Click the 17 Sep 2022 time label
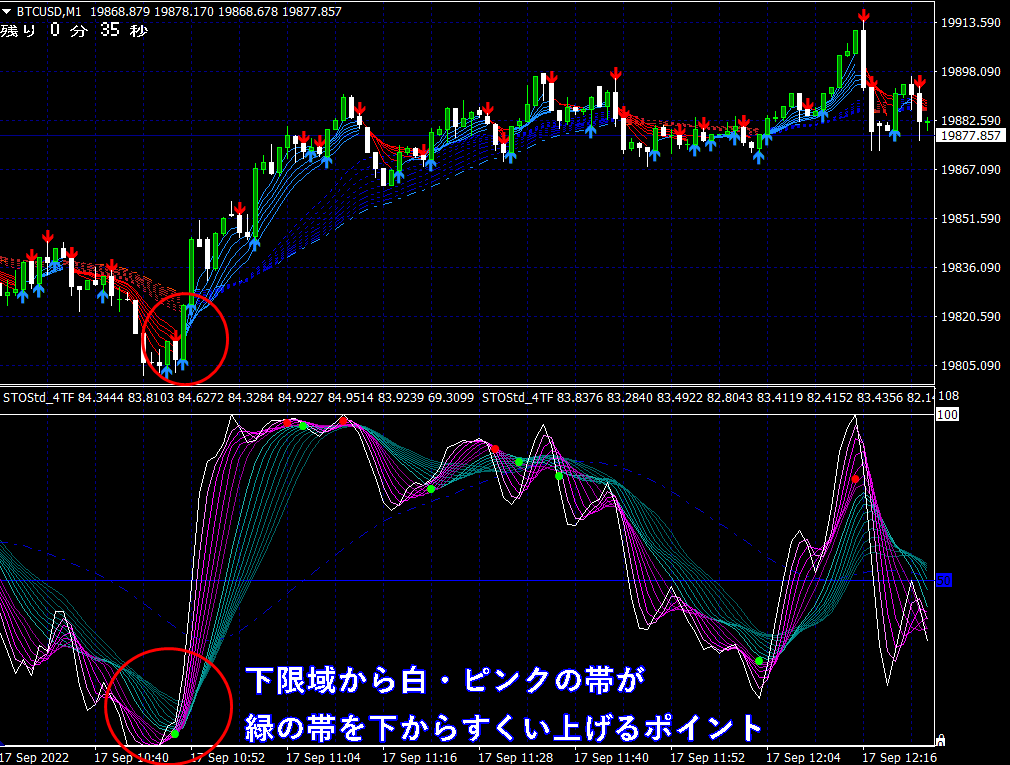The width and height of the screenshot is (1010, 765). [x=34, y=757]
